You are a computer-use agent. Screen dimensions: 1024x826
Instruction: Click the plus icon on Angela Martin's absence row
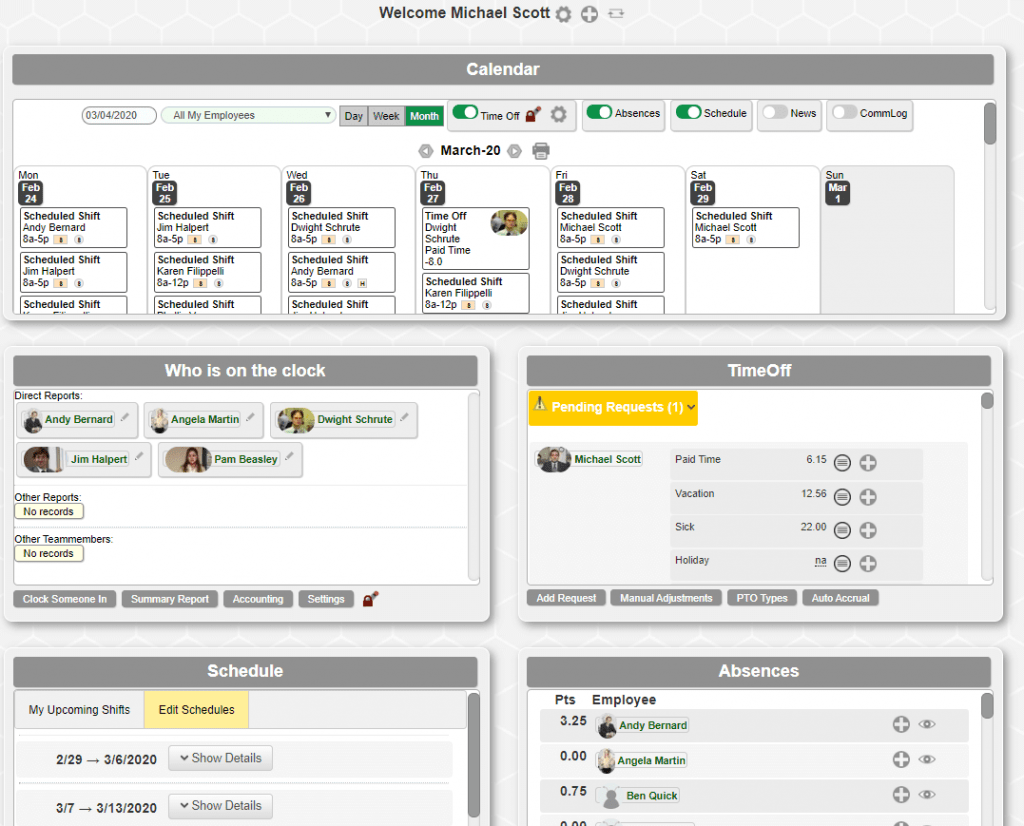[x=901, y=760]
